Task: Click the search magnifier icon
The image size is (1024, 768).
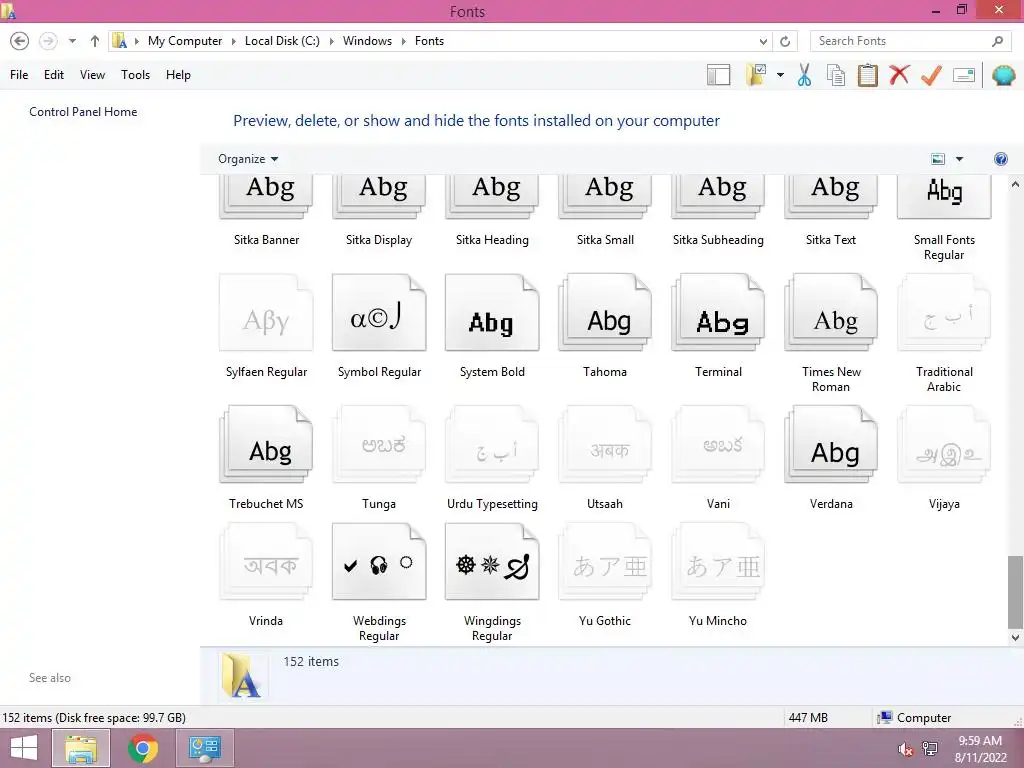Action: 997,41
